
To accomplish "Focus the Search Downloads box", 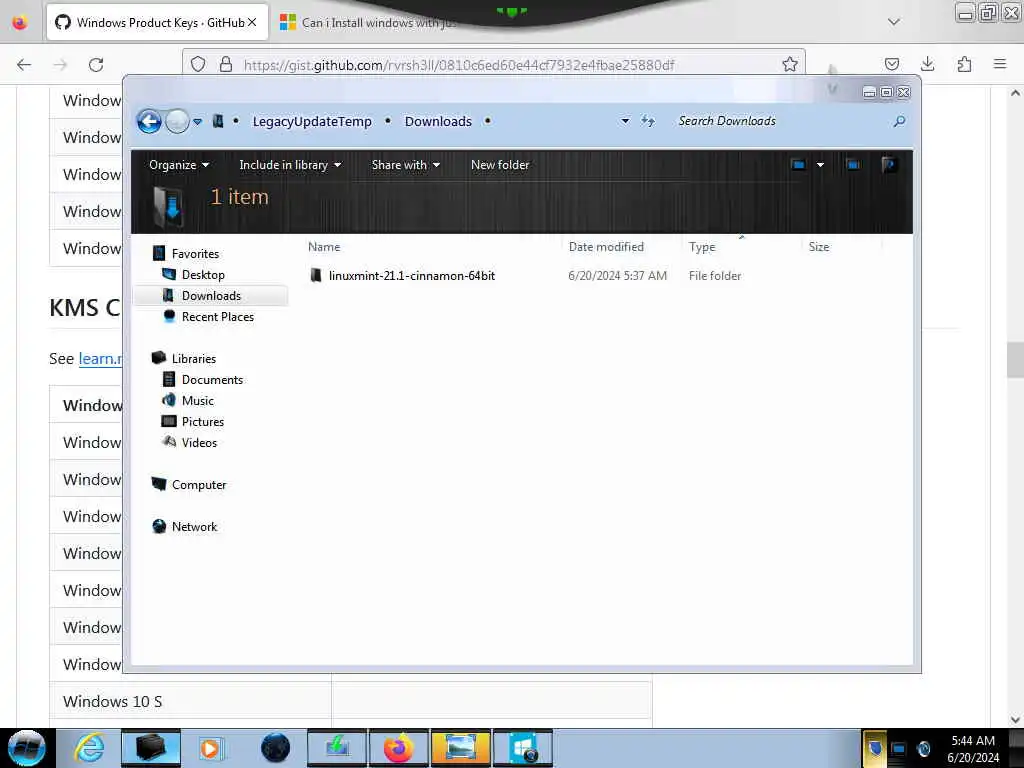I will click(x=780, y=121).
